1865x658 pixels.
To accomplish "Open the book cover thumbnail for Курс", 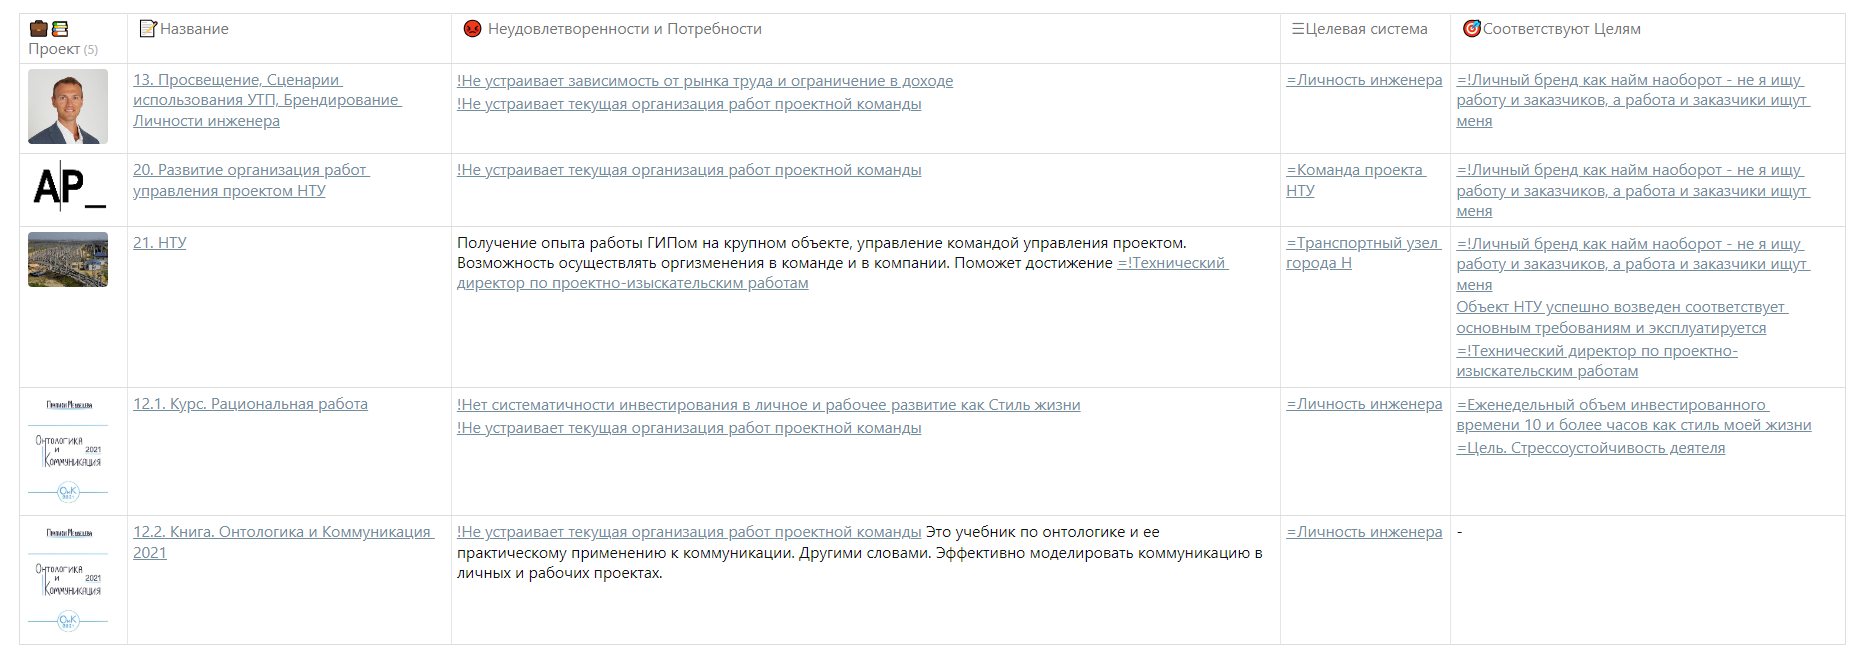I will (x=68, y=450).
